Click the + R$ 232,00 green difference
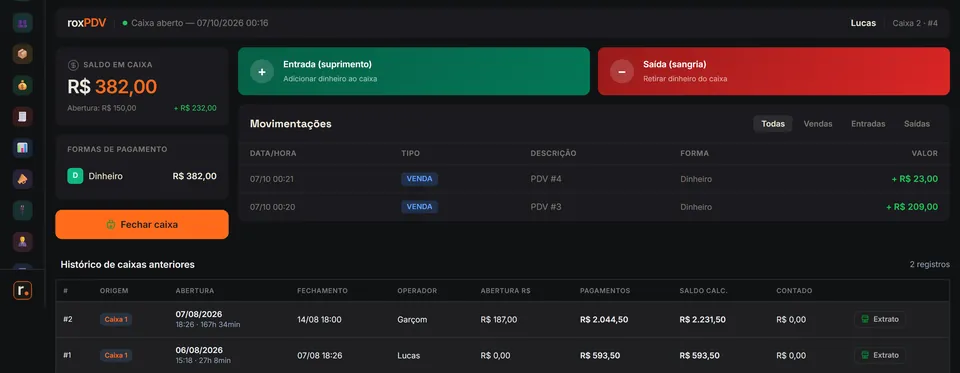 195,108
